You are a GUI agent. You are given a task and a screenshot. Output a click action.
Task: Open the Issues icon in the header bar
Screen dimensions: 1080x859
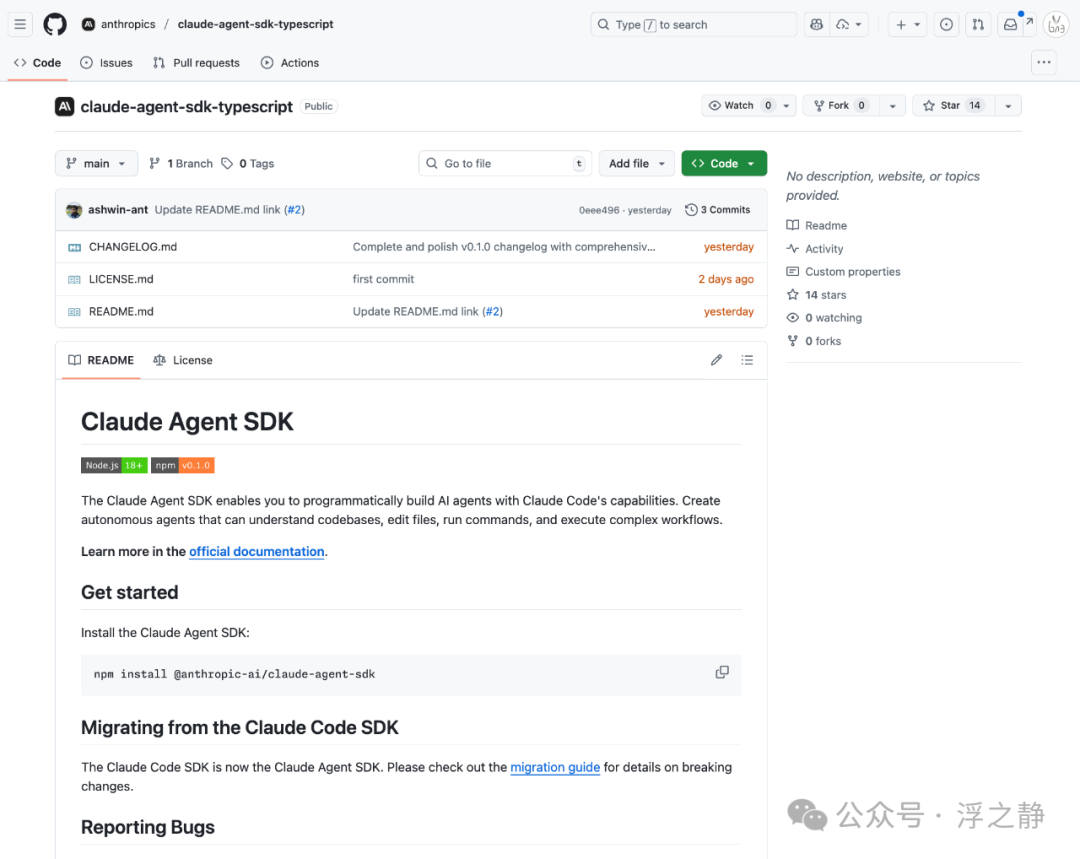tap(946, 25)
